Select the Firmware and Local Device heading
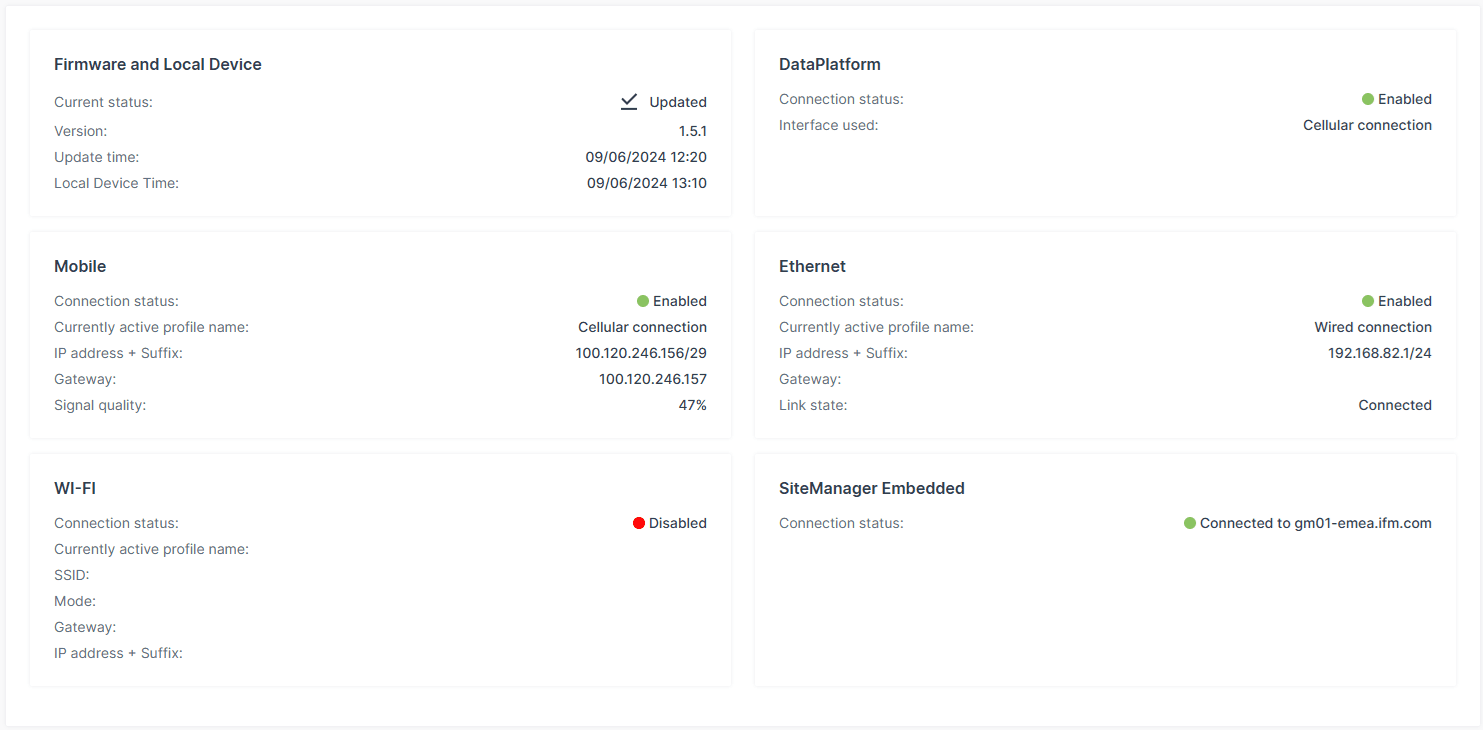 pos(158,64)
